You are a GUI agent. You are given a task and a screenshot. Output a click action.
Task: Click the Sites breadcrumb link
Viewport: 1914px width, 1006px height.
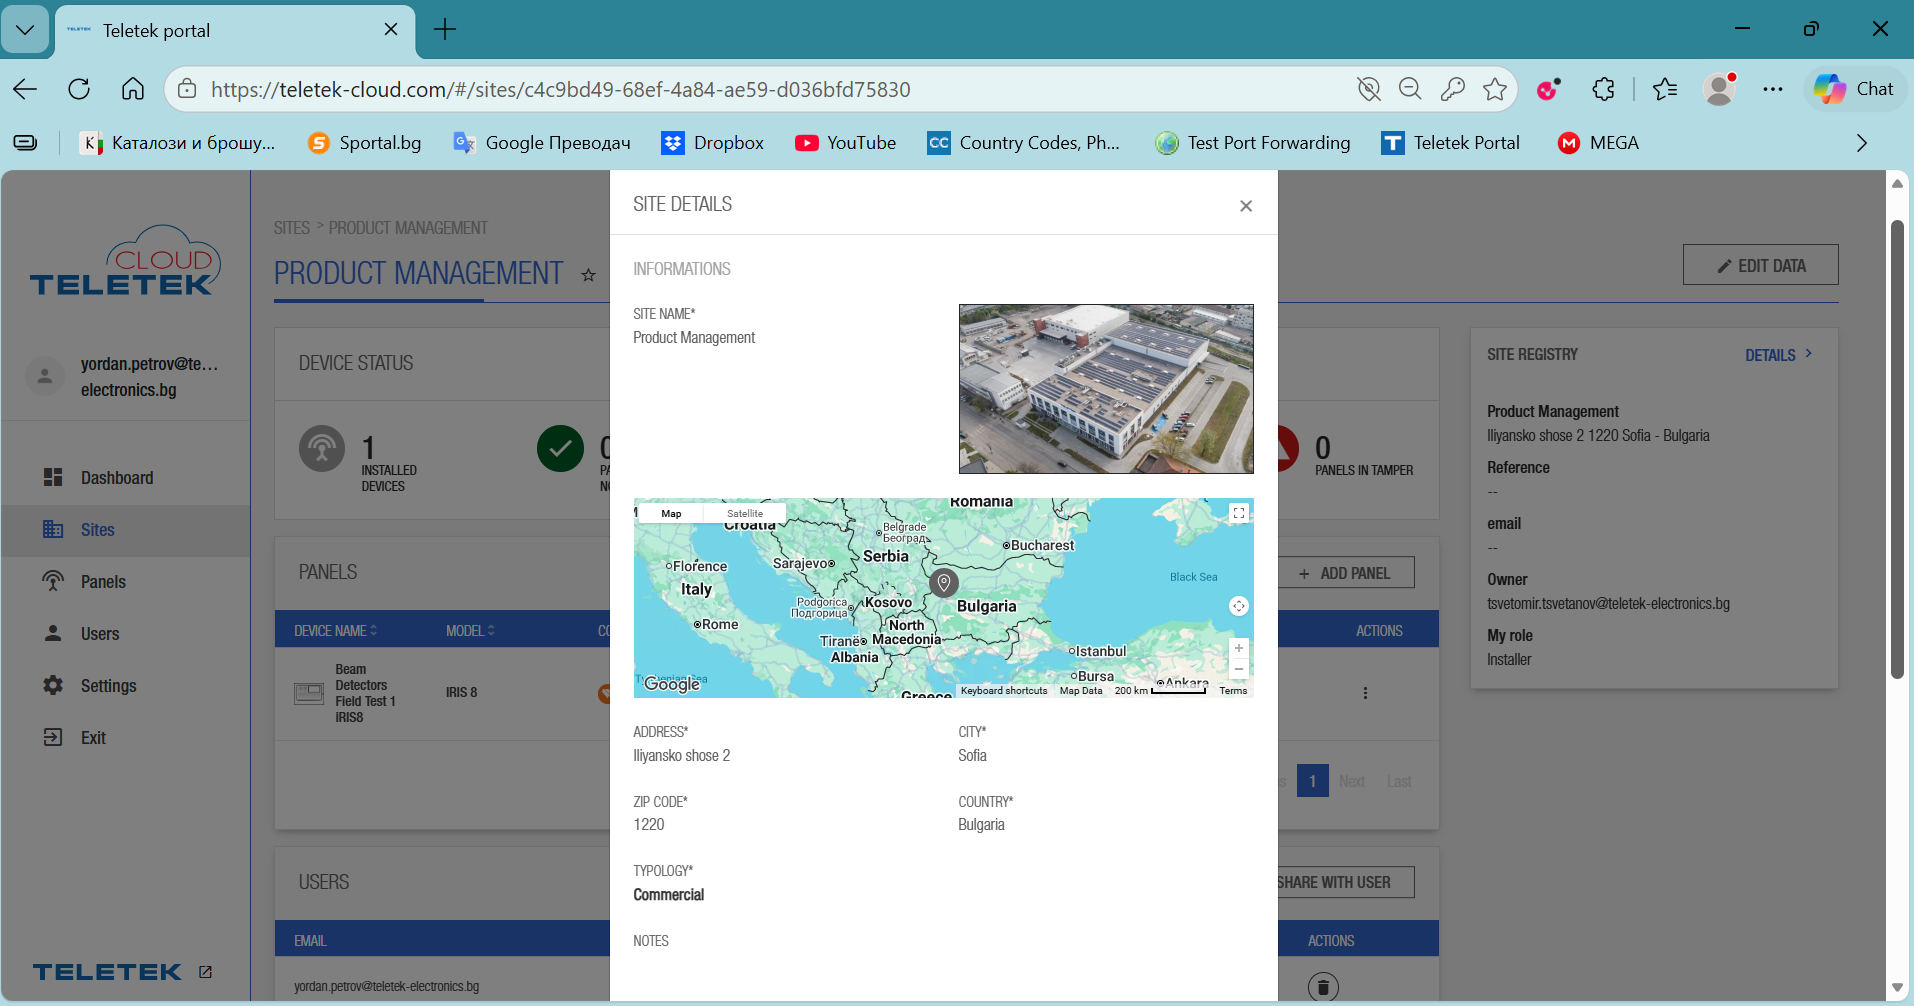pos(292,228)
